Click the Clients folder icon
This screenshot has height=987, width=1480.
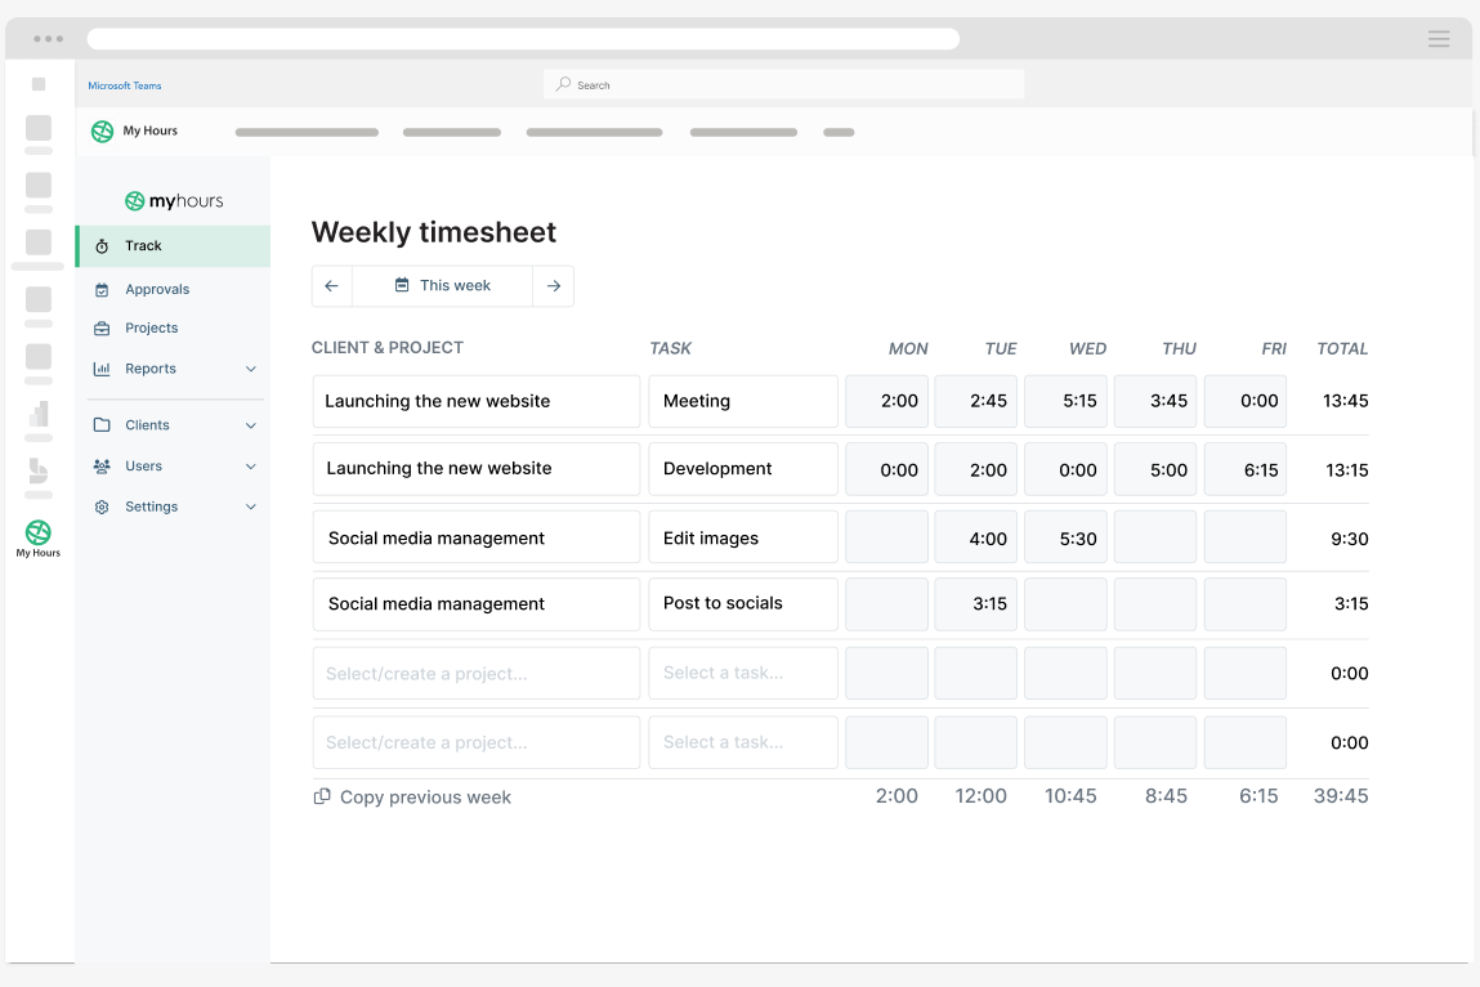pyautogui.click(x=101, y=424)
